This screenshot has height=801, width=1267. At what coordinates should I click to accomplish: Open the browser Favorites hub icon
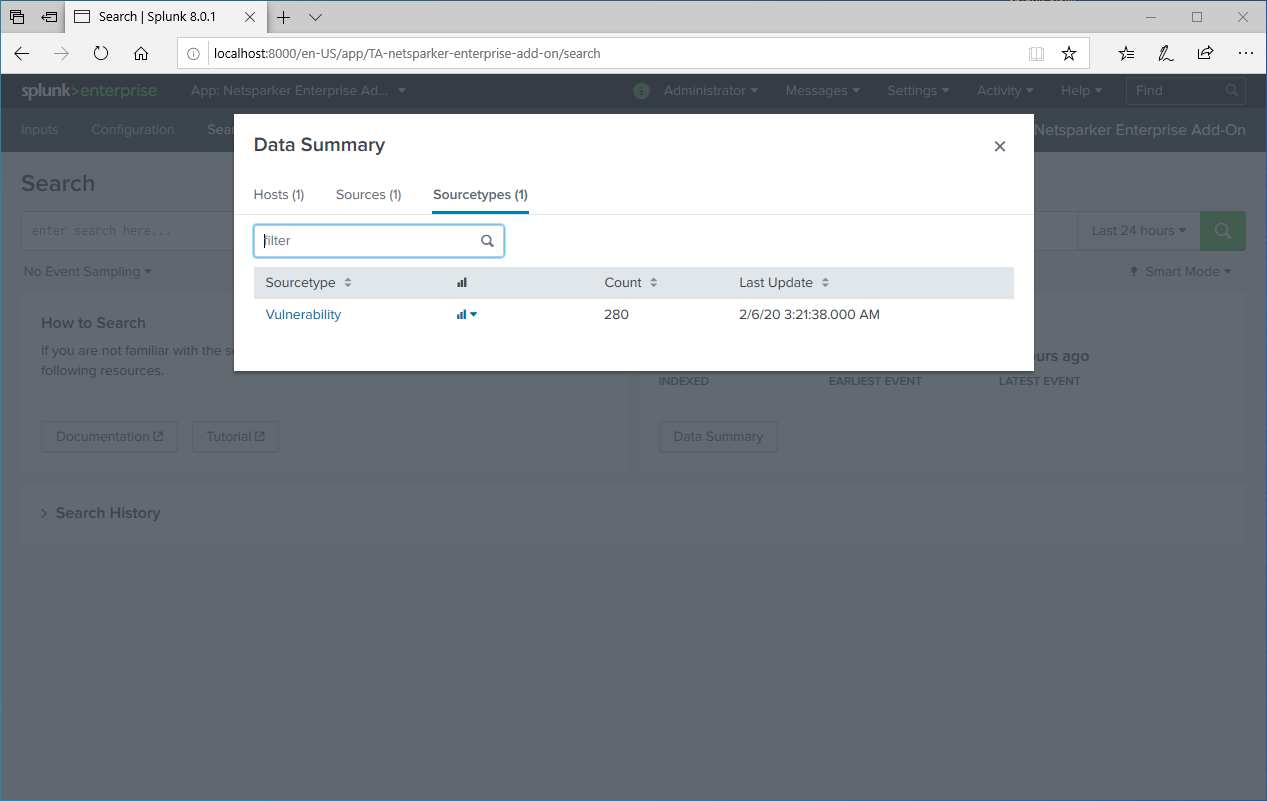click(1126, 53)
